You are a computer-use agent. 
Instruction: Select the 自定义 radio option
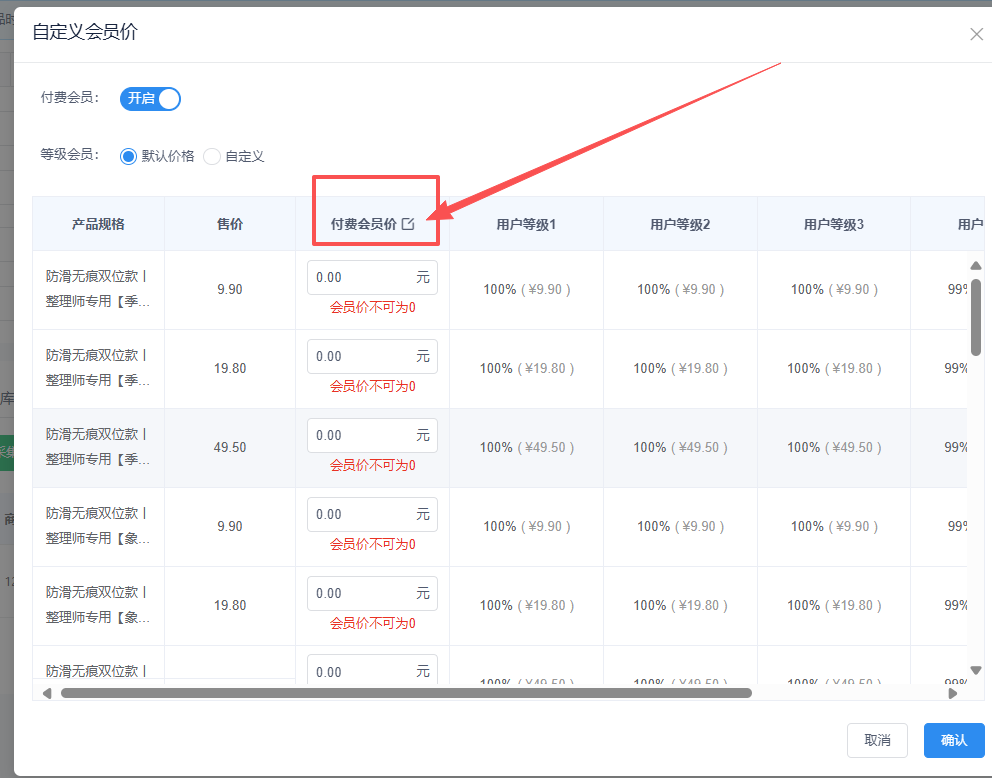(212, 156)
